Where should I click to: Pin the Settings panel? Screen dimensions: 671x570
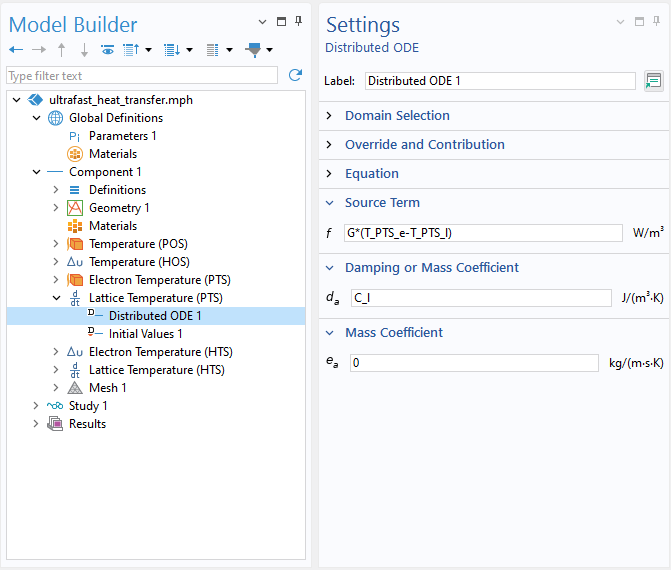point(657,20)
